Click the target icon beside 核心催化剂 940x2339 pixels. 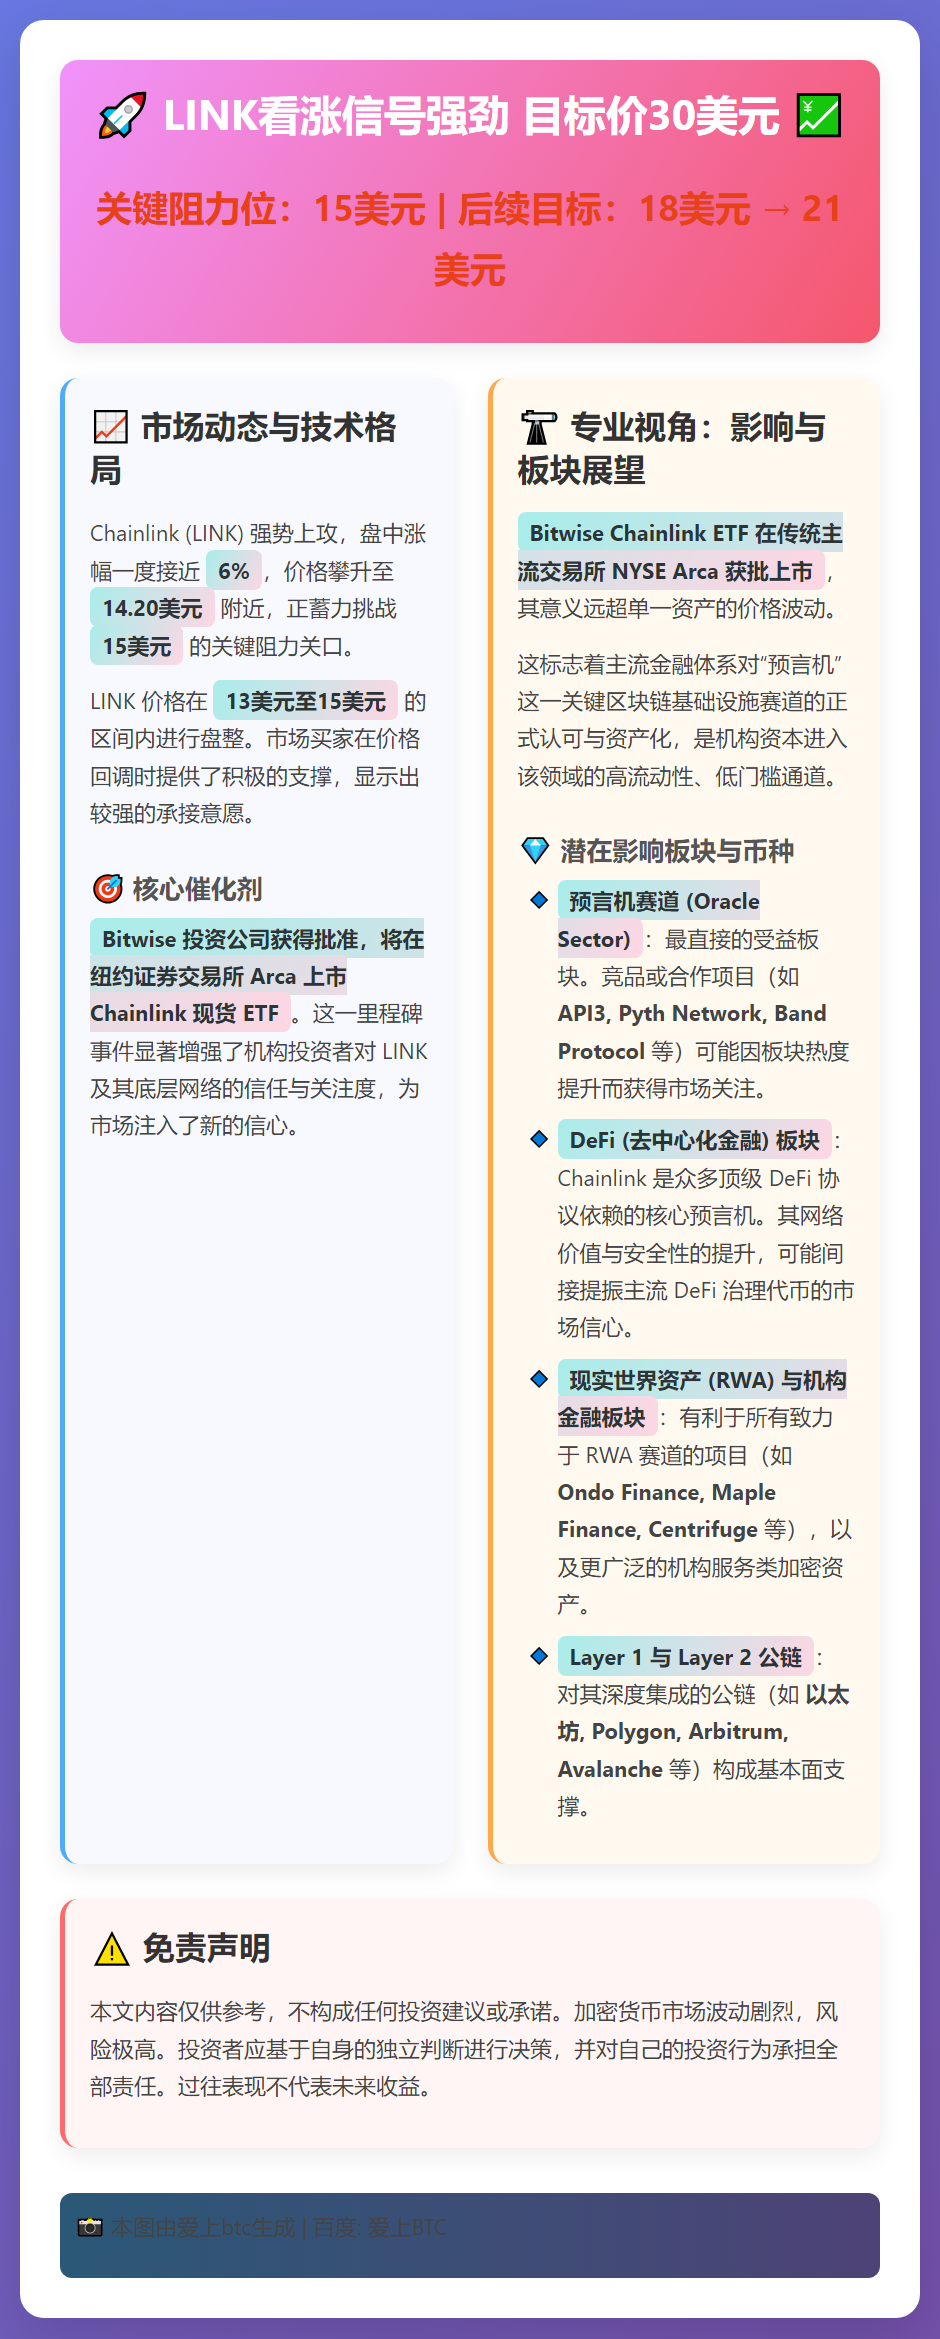point(107,888)
